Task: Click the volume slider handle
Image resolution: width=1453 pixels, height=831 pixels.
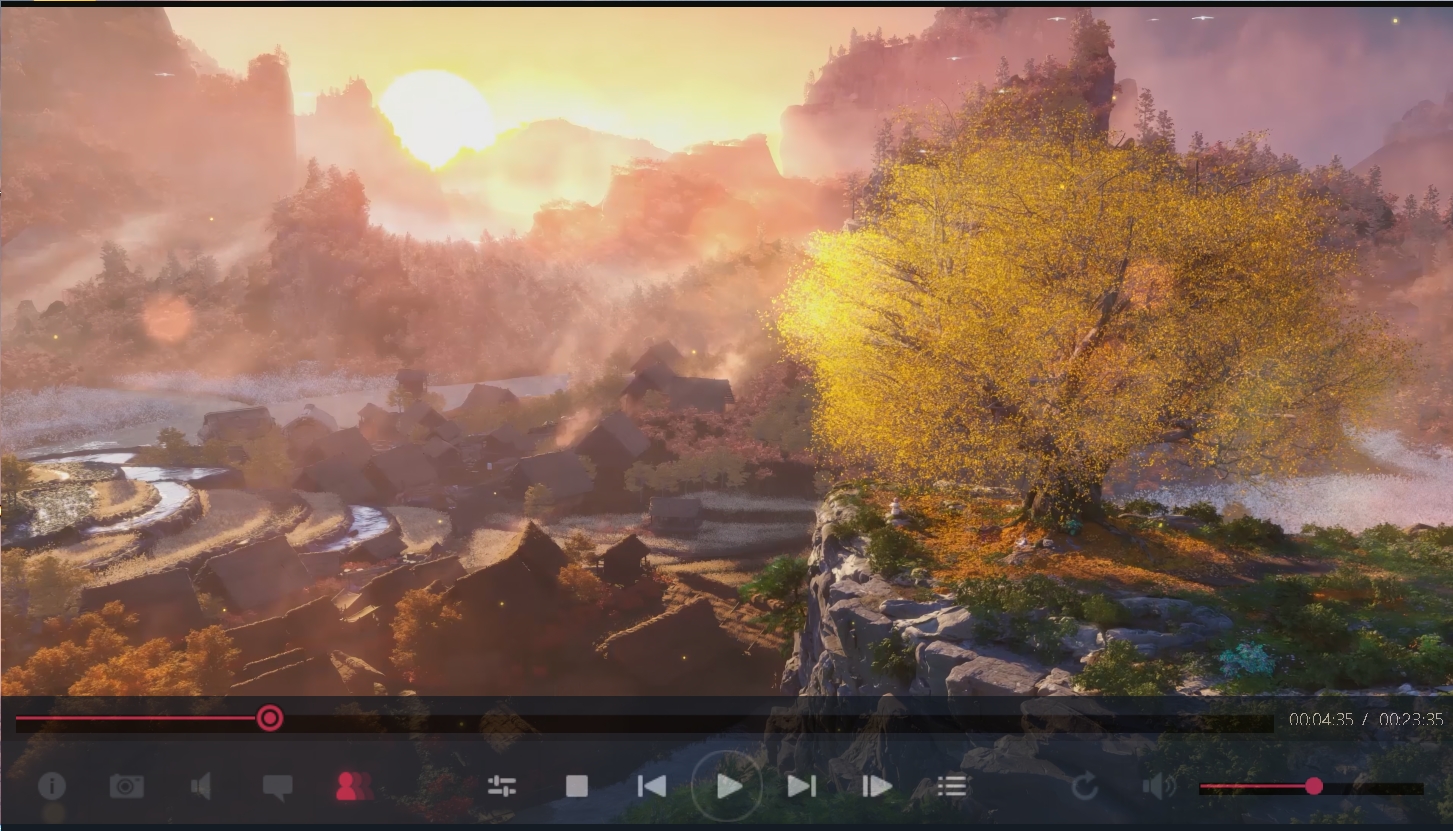Action: click(1314, 787)
